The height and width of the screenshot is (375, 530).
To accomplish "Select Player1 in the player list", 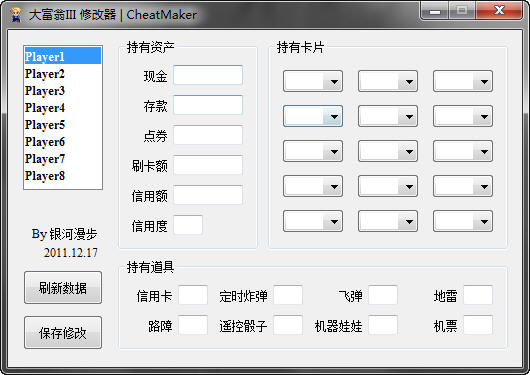I will click(63, 56).
